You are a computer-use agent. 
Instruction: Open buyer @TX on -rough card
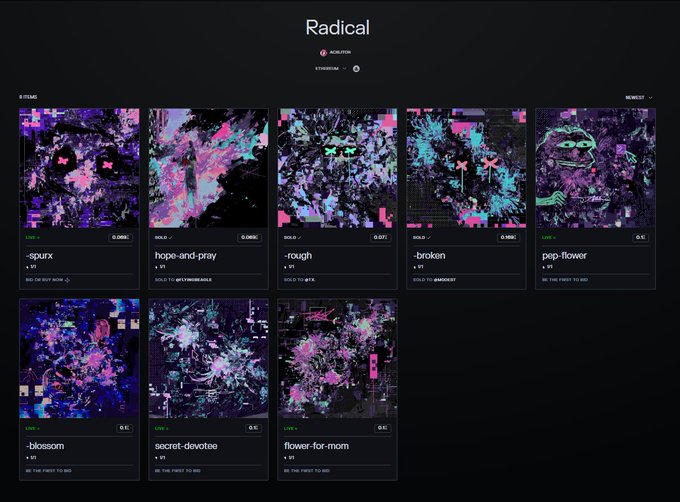coord(310,280)
